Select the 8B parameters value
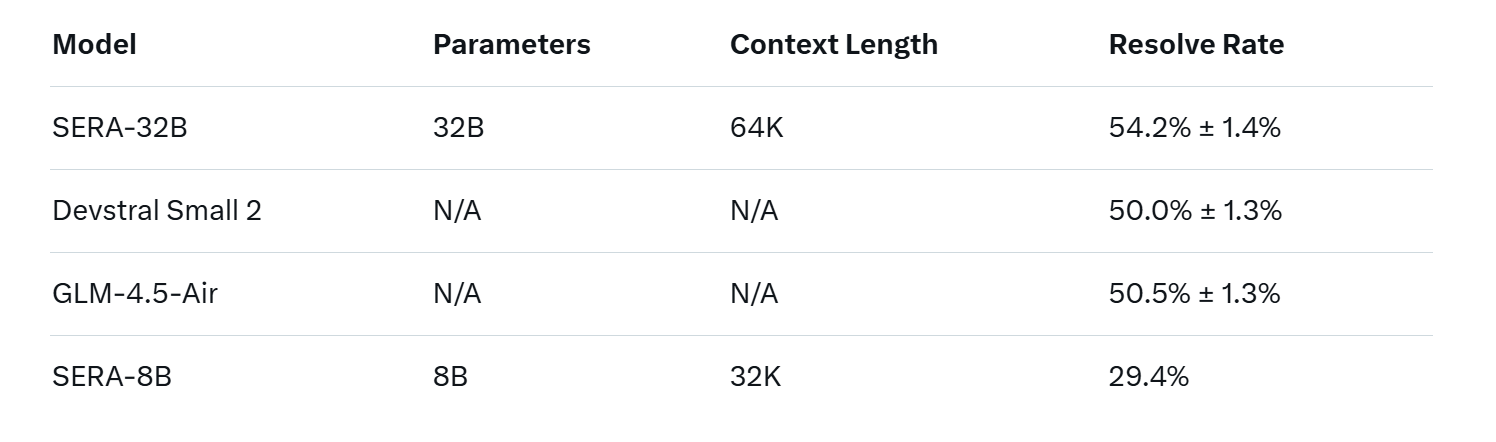Image resolution: width=1496 pixels, height=442 pixels. tap(450, 377)
